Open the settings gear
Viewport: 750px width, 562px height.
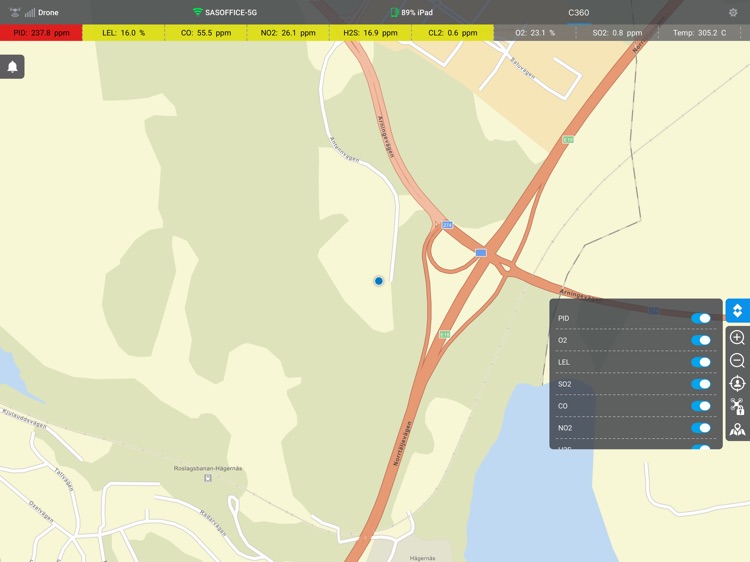click(733, 12)
